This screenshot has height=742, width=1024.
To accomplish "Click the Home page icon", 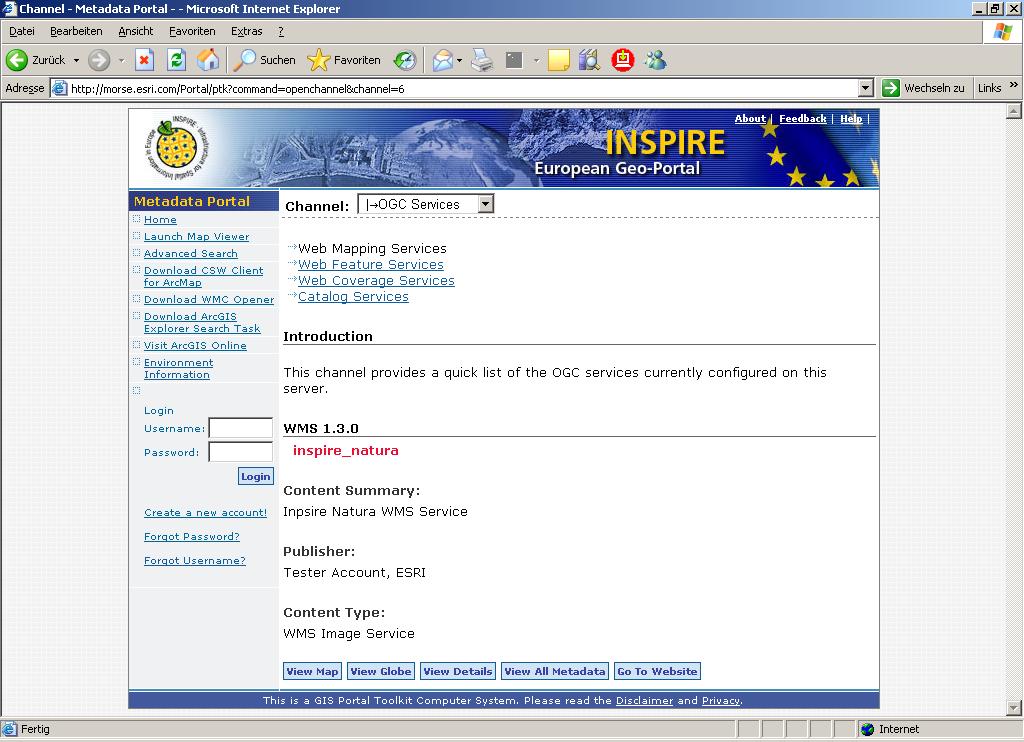I will (x=208, y=60).
